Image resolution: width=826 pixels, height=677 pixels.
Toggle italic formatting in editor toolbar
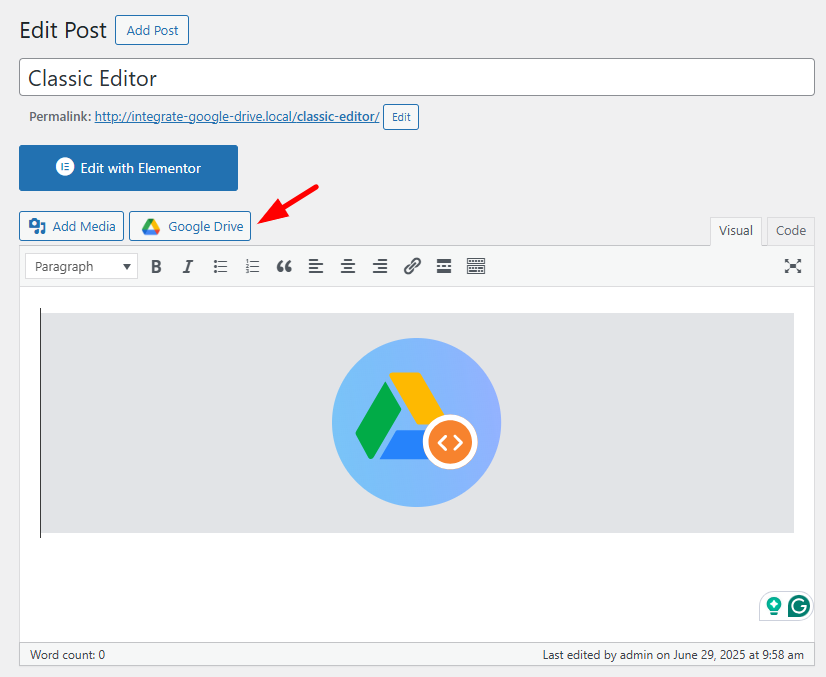[x=188, y=267]
